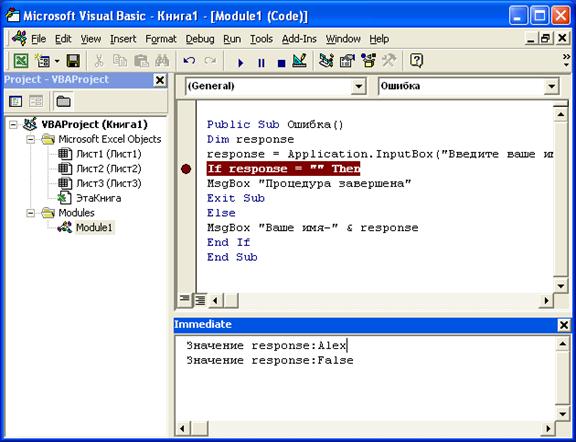Collapse the Microsoft Excel Objects folder
Viewport: 576px width, 442px height.
click(x=31, y=140)
